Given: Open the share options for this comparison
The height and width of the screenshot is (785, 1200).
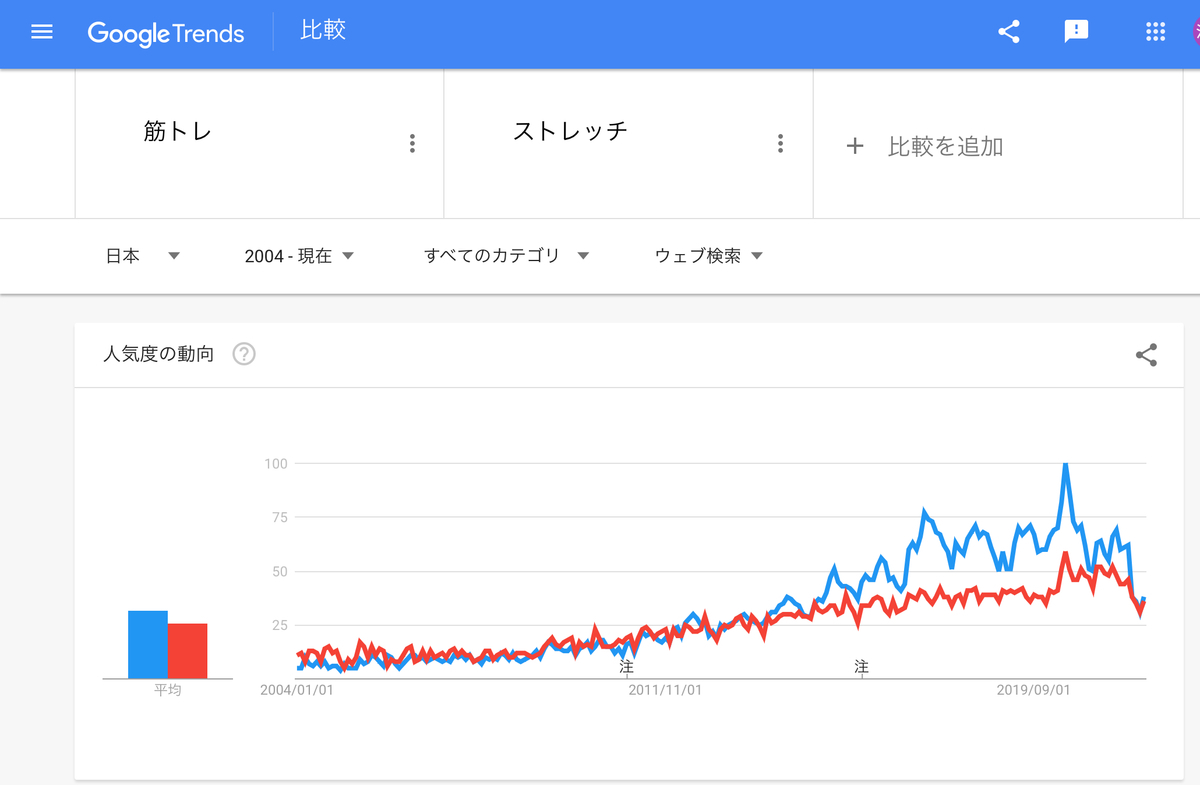Looking at the screenshot, I should tap(1008, 31).
